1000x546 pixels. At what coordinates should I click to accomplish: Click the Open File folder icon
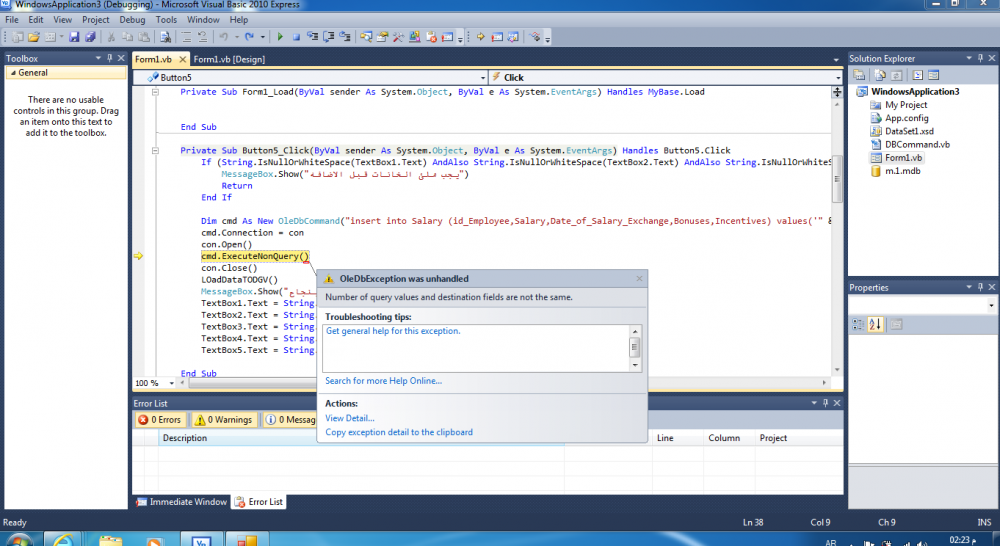34,38
